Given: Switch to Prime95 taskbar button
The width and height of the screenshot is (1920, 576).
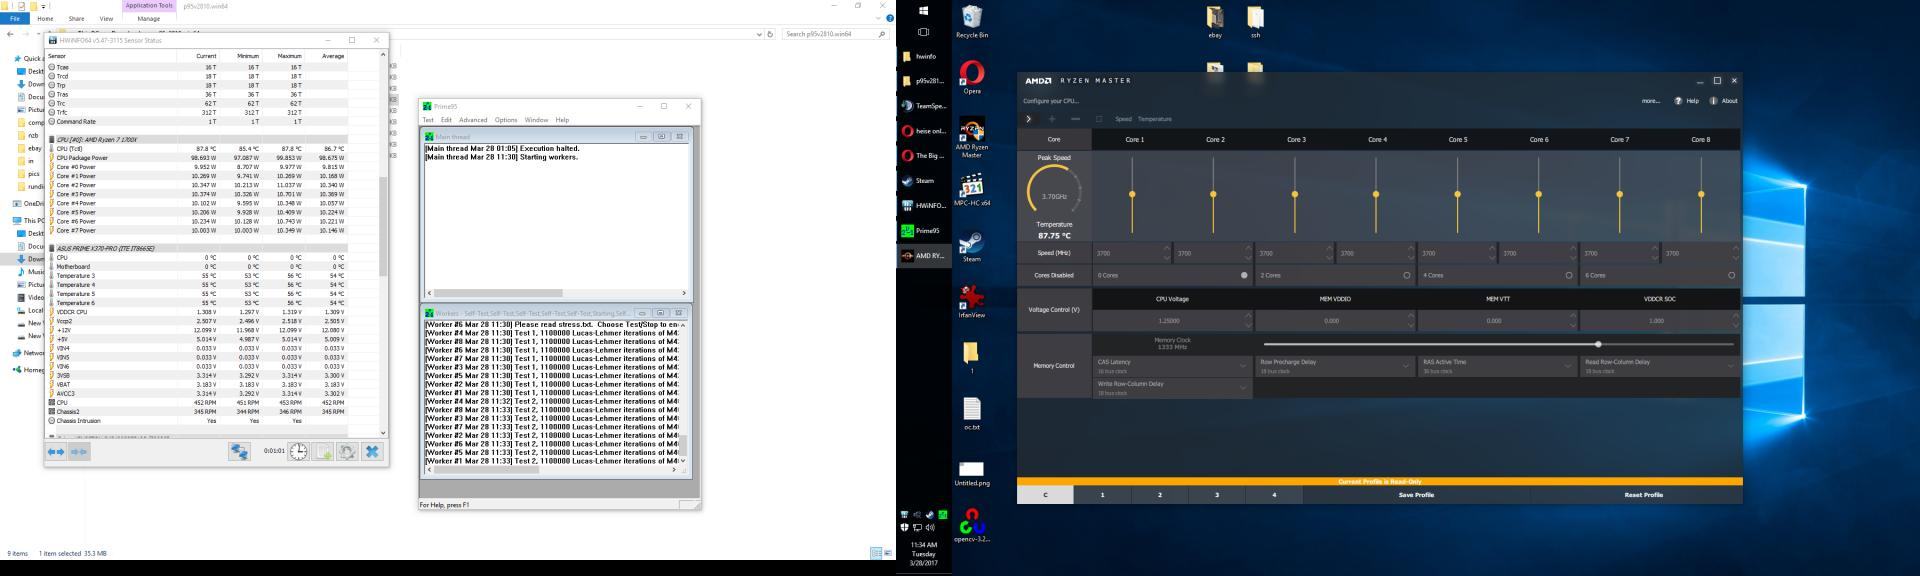Looking at the screenshot, I should tap(923, 231).
